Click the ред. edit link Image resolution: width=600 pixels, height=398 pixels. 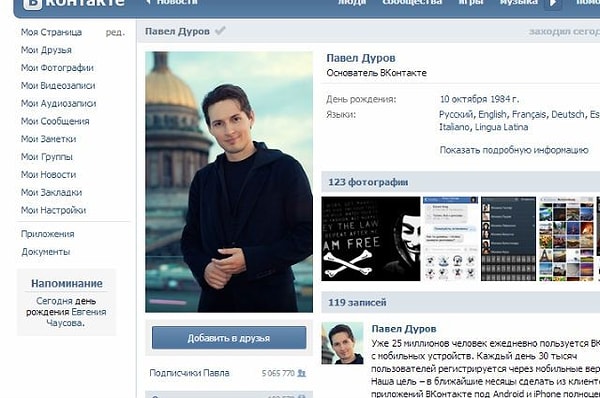click(115, 33)
